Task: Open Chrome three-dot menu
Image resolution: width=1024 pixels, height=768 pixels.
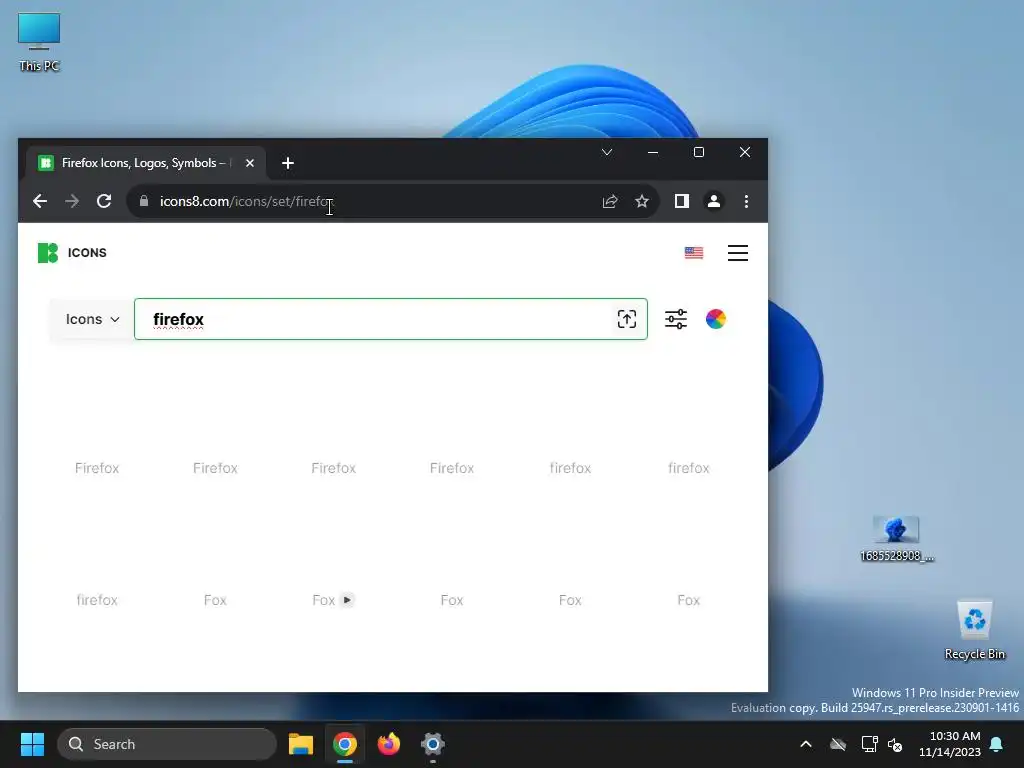Action: 746,201
